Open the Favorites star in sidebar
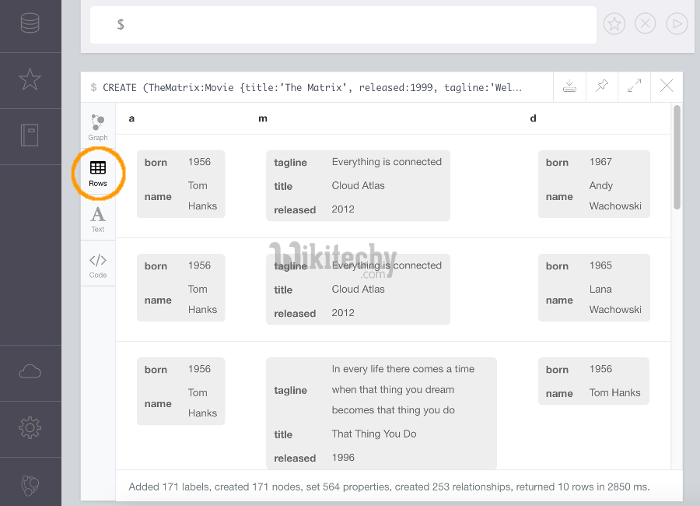The height and width of the screenshot is (506, 700). (x=30, y=79)
